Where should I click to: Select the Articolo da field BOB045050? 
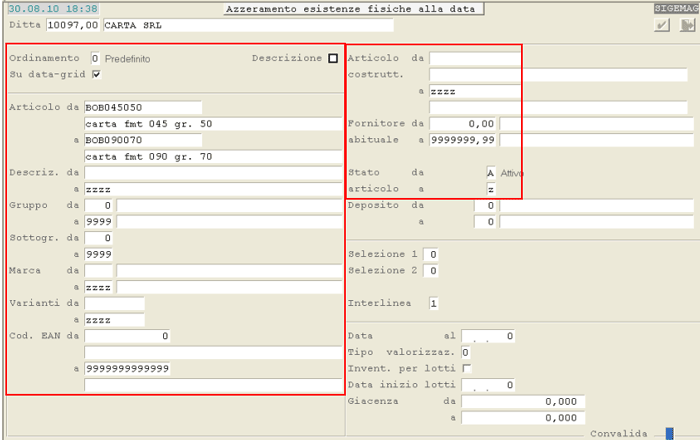pos(143,107)
